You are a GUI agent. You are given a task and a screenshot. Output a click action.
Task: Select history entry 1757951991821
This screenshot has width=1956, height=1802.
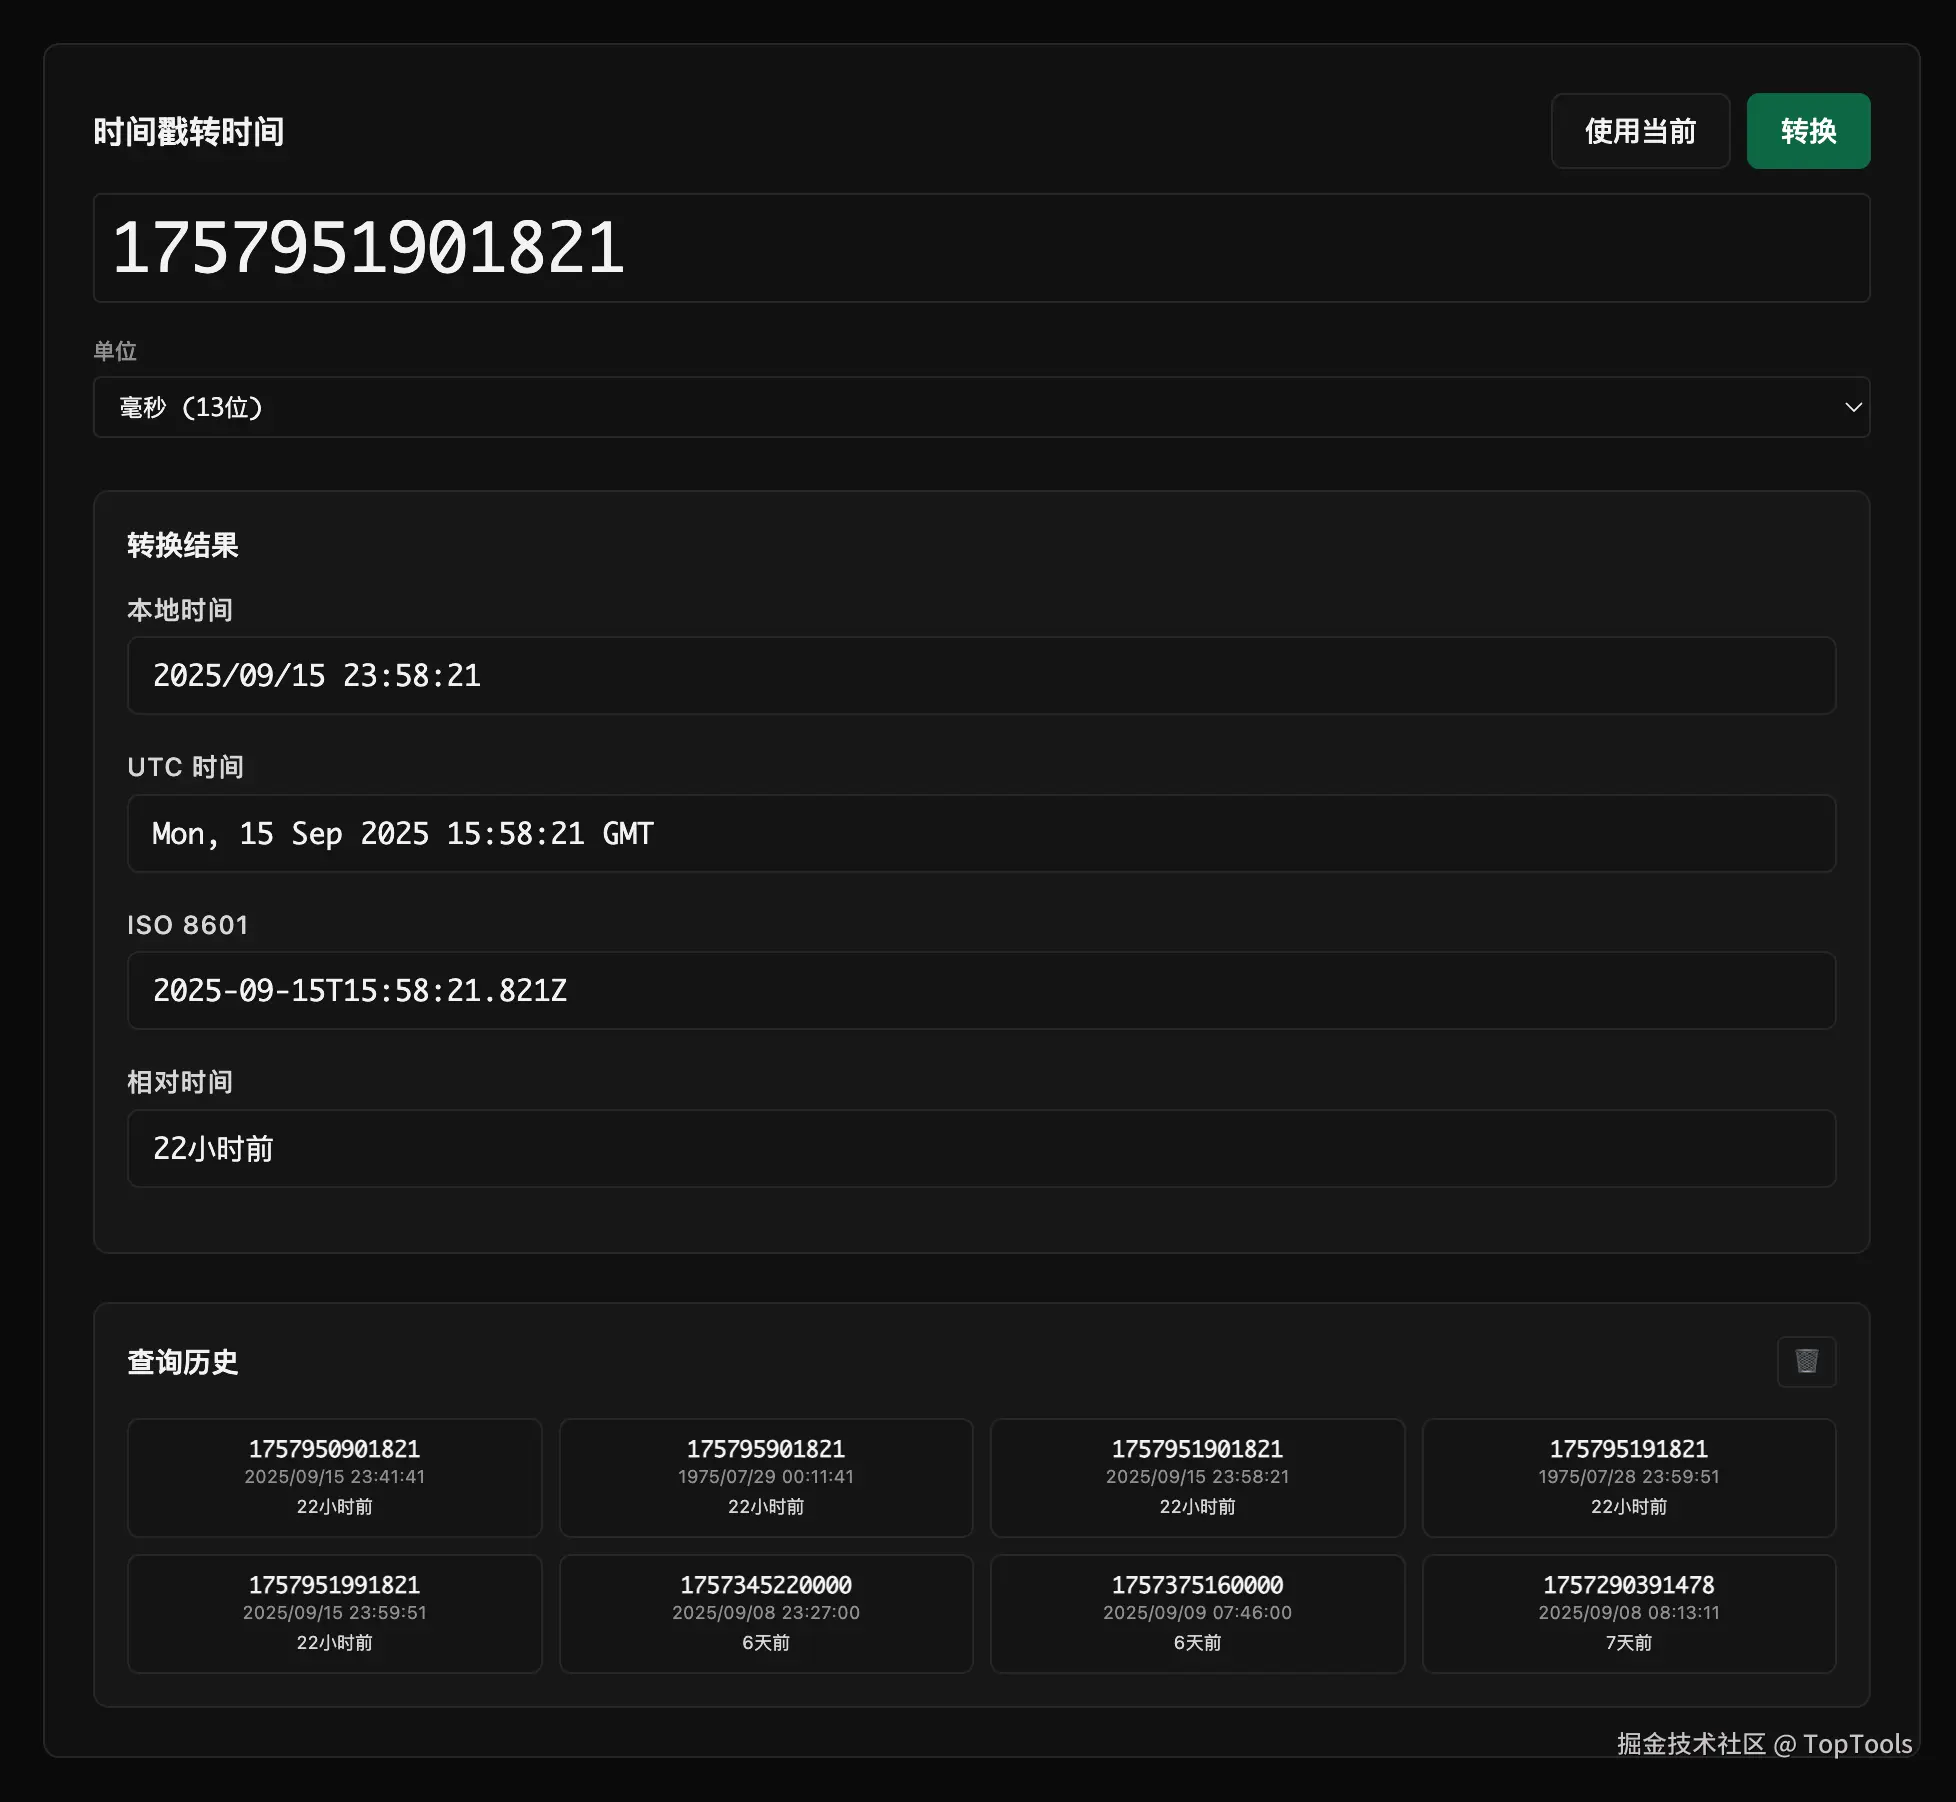pos(334,1614)
